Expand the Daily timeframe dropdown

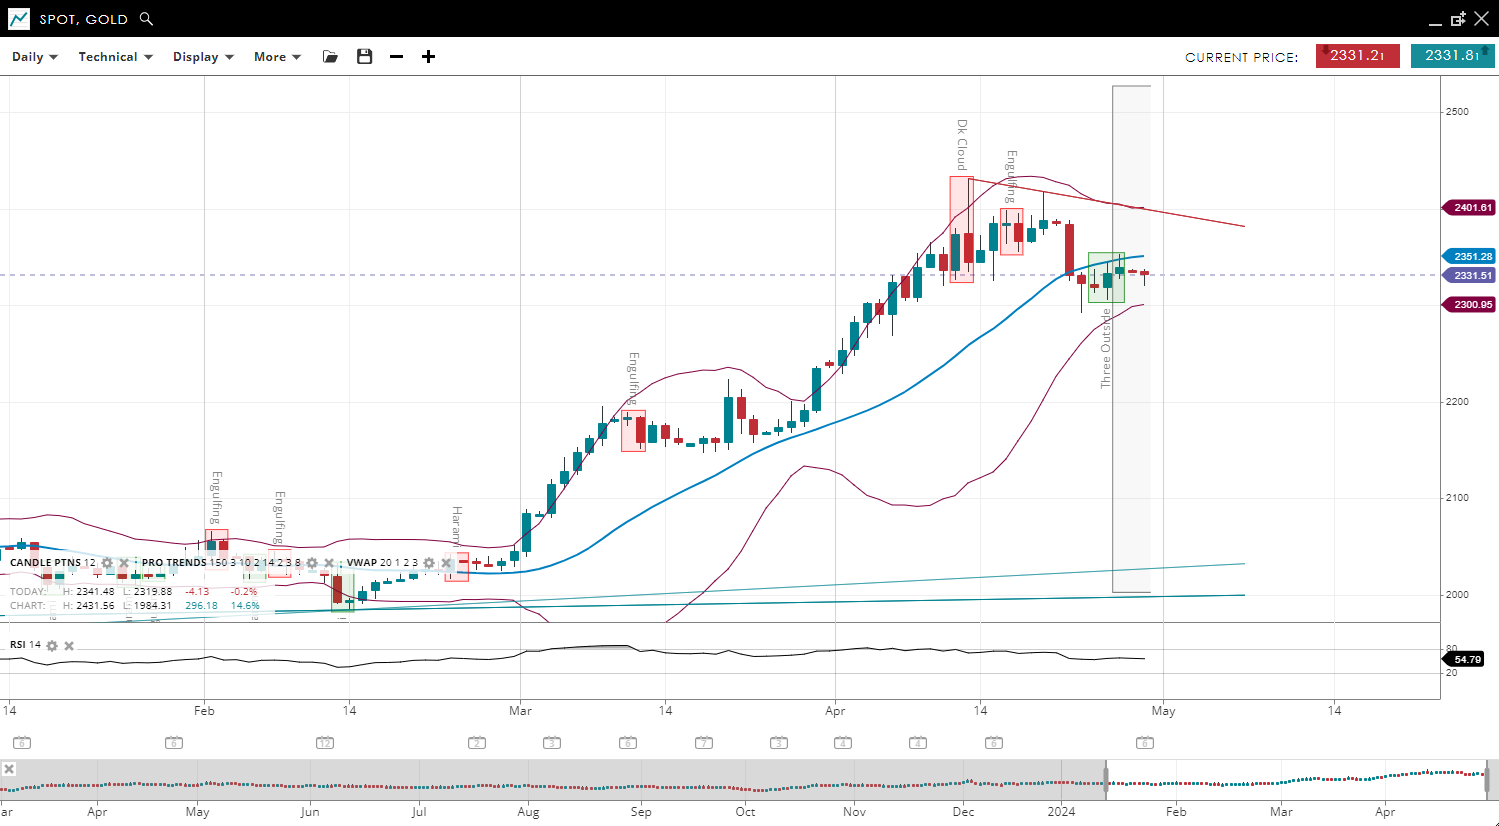35,57
